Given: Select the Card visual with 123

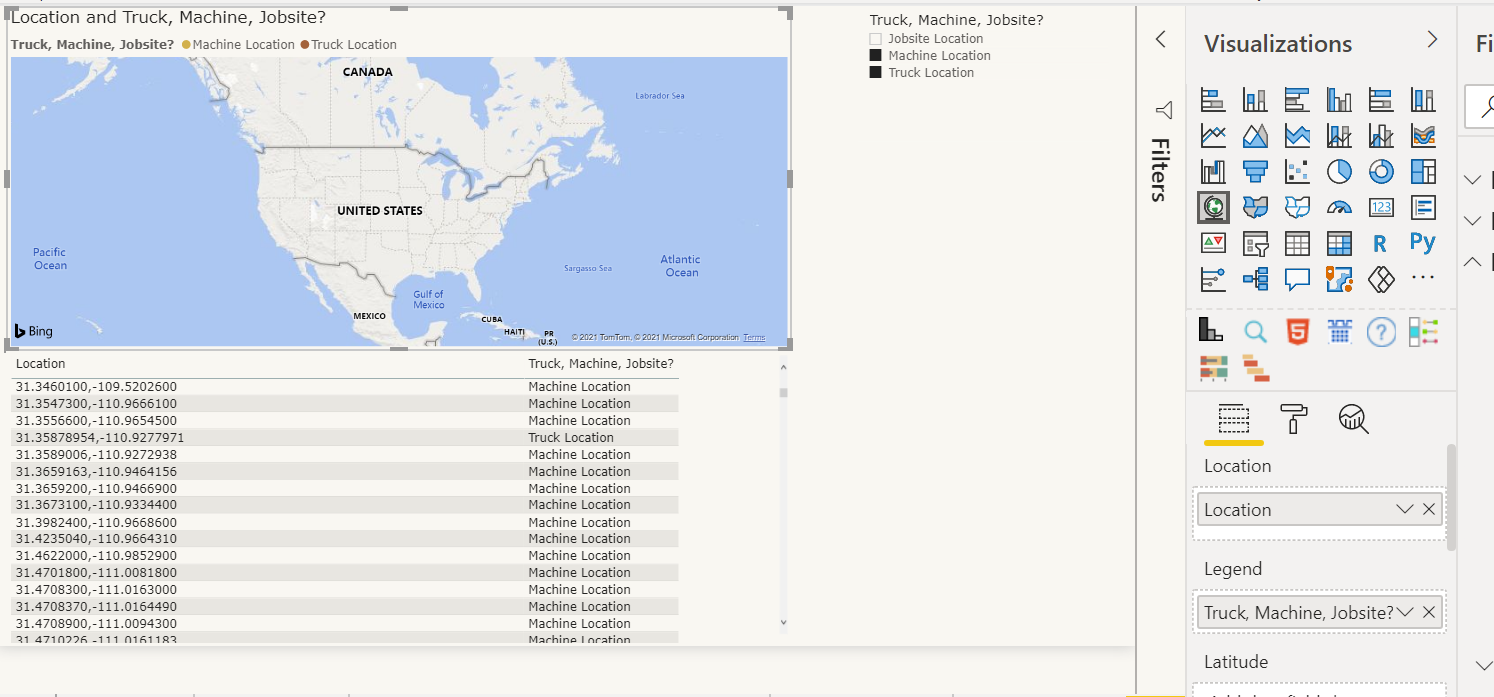Looking at the screenshot, I should (1381, 207).
